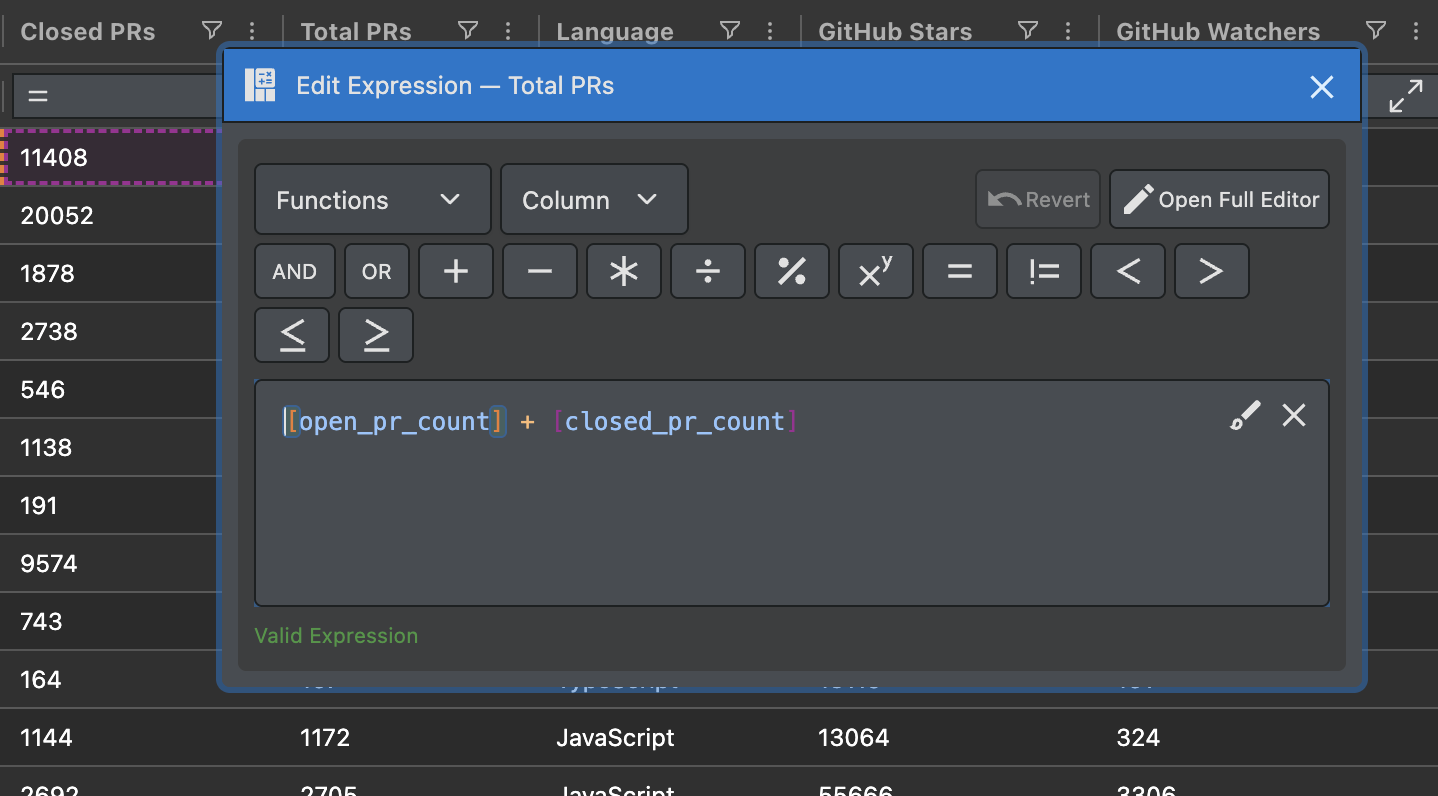Open the Functions dropdown
This screenshot has height=796, width=1438.
tap(373, 199)
